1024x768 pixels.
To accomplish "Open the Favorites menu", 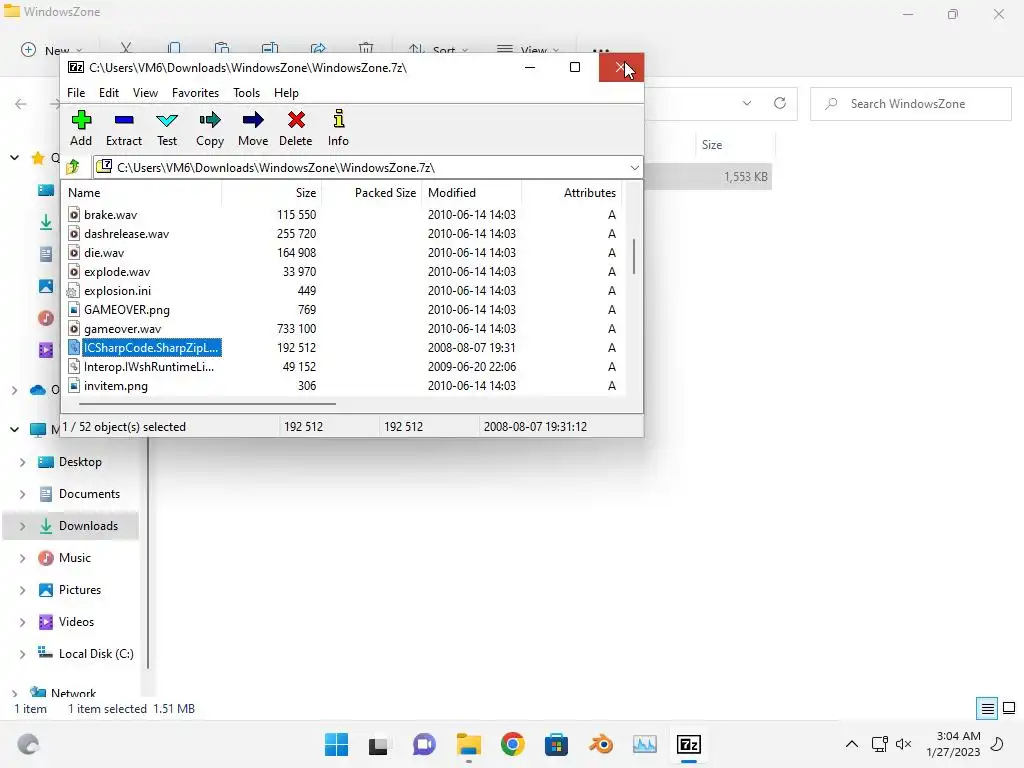I will pos(195,93).
